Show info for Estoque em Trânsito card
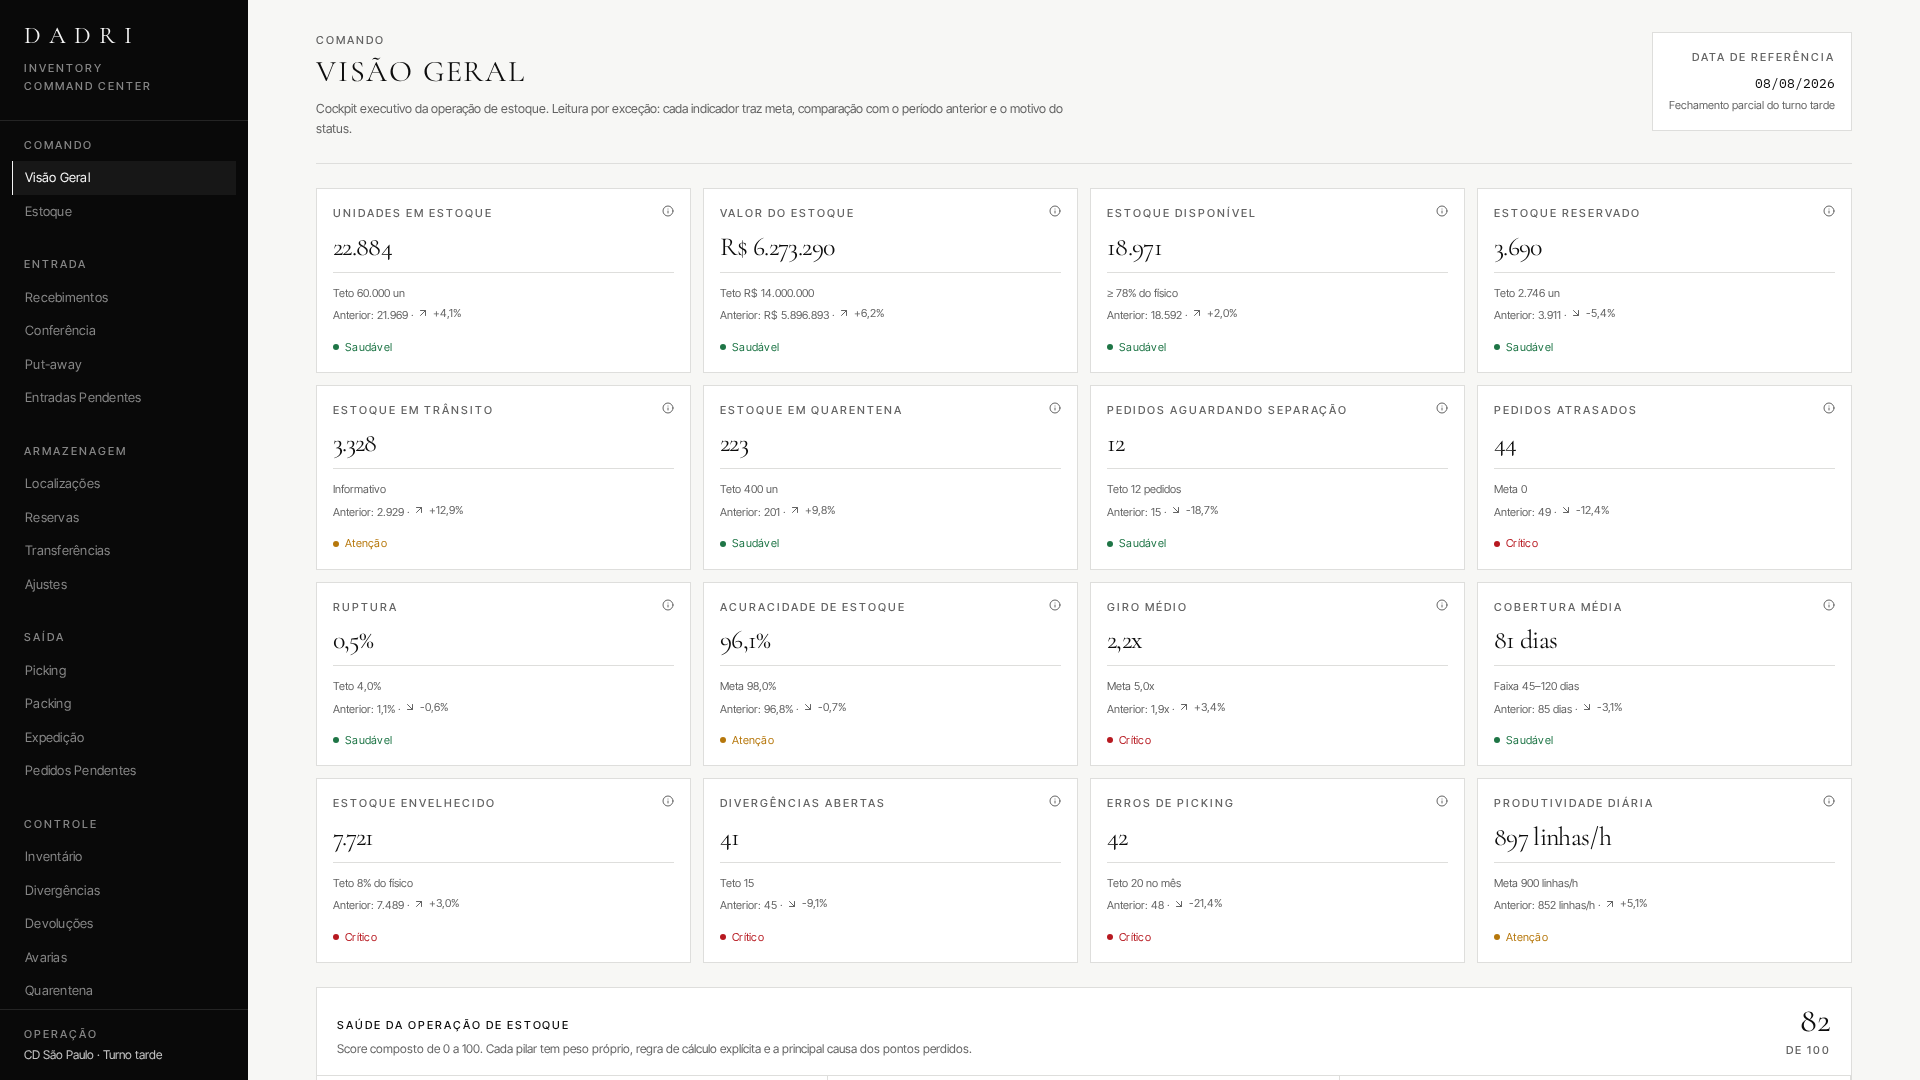 pyautogui.click(x=668, y=408)
